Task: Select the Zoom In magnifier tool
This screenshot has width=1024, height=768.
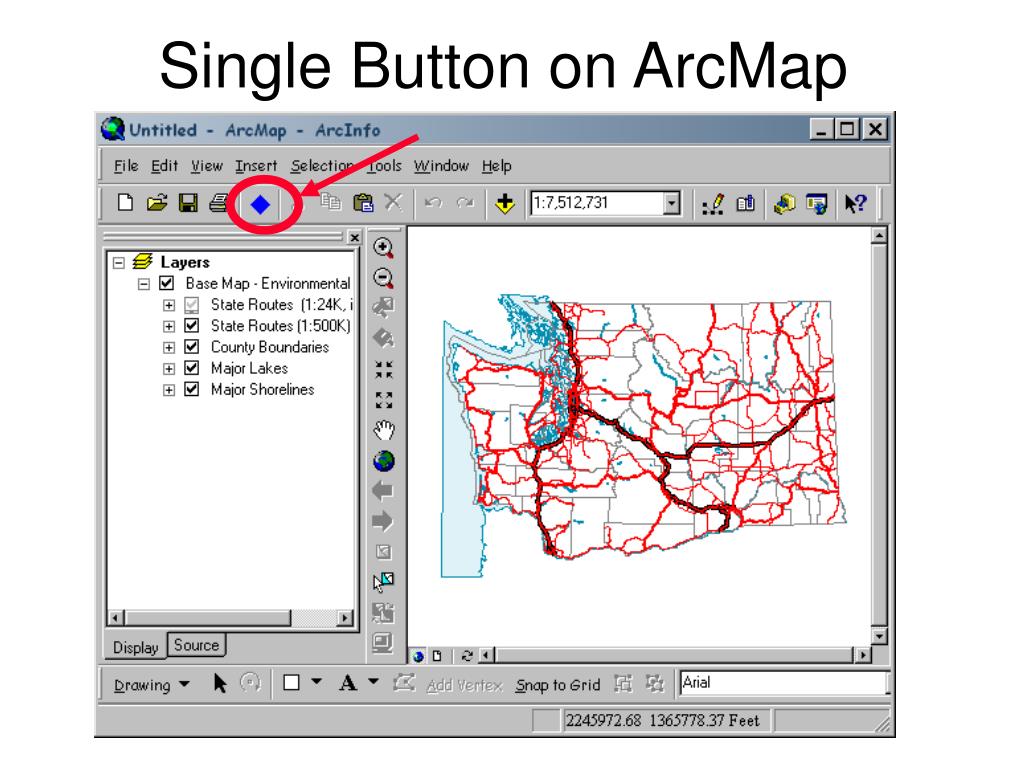Action: coord(383,247)
